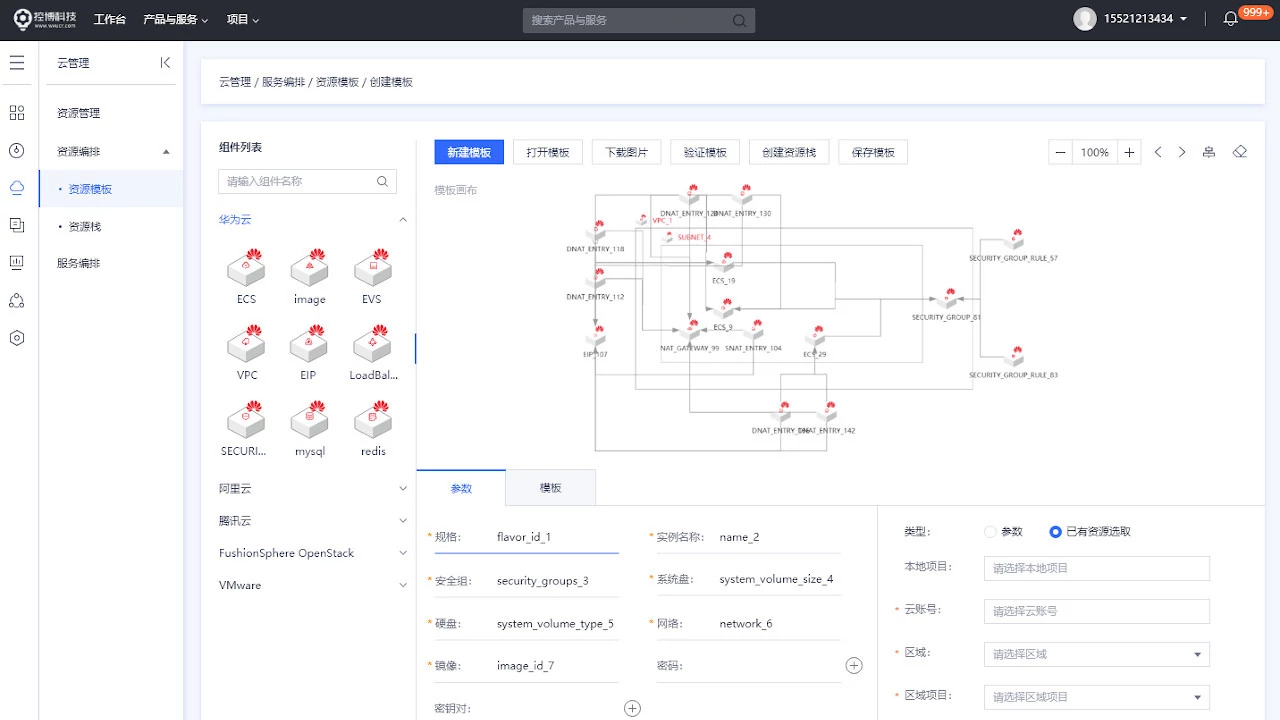The image size is (1280, 720).
Task: Click the undo left arrow icon
Action: [x=1158, y=152]
